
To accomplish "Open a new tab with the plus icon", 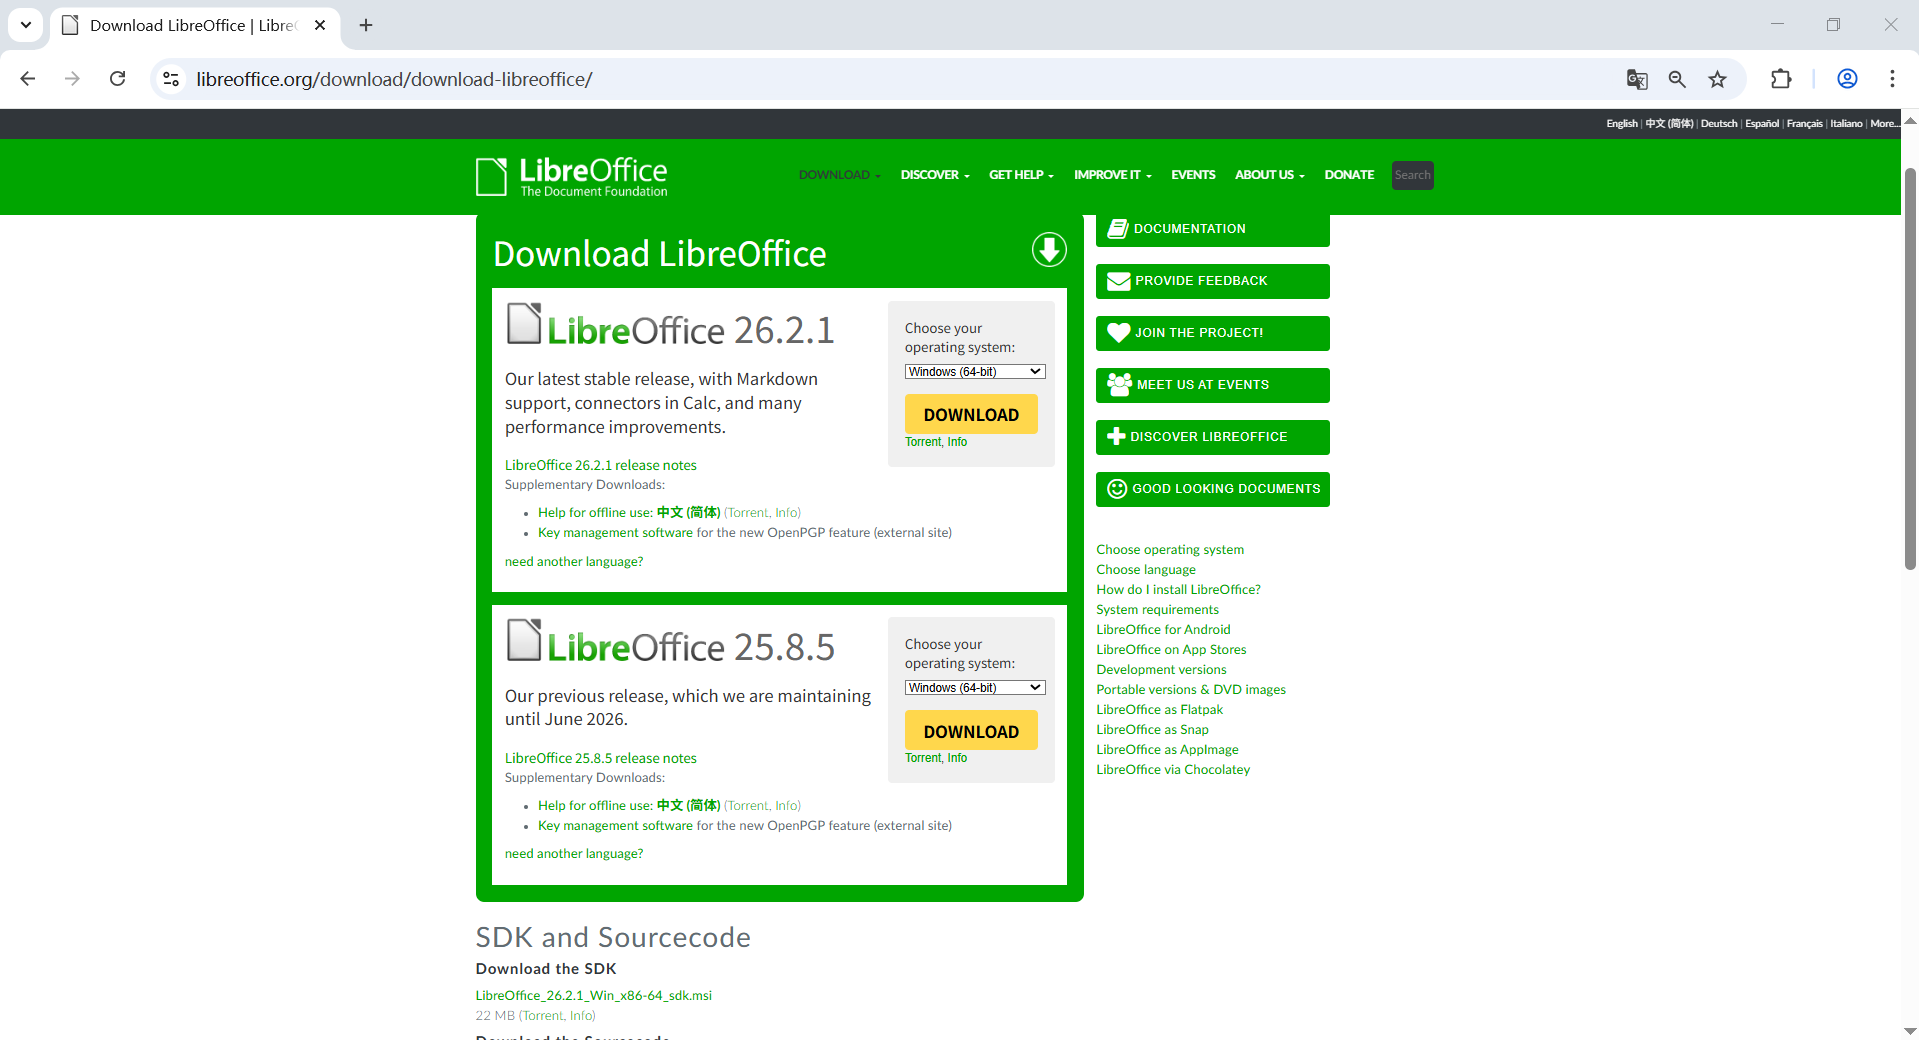I will [x=366, y=25].
